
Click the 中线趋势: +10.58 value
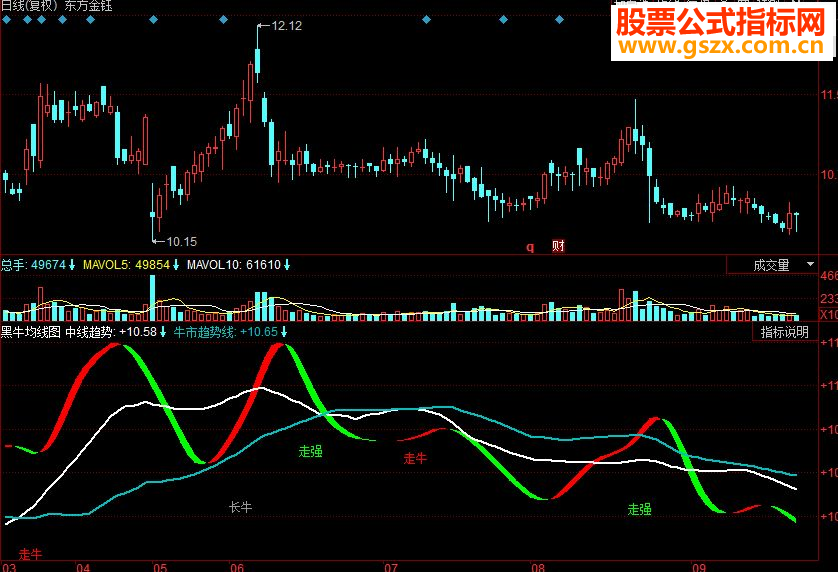(111, 332)
